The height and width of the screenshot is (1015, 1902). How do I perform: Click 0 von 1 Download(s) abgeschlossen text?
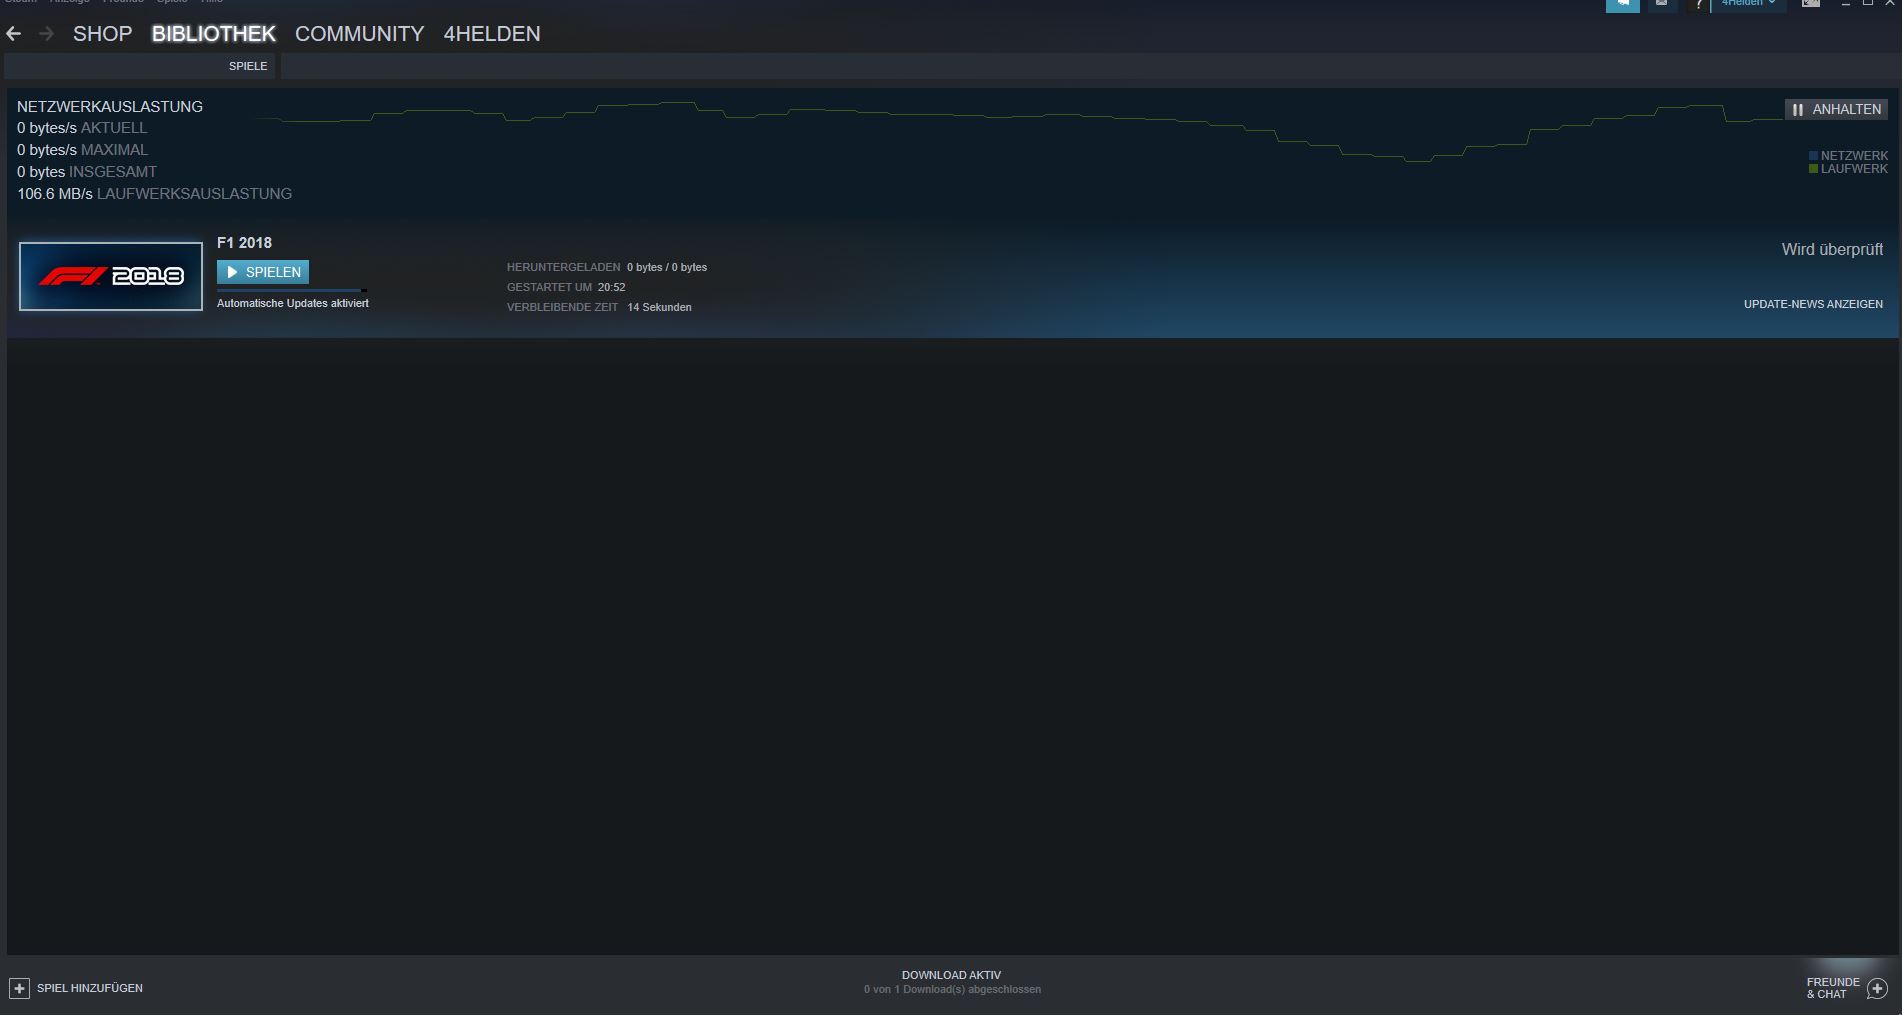[x=952, y=990]
